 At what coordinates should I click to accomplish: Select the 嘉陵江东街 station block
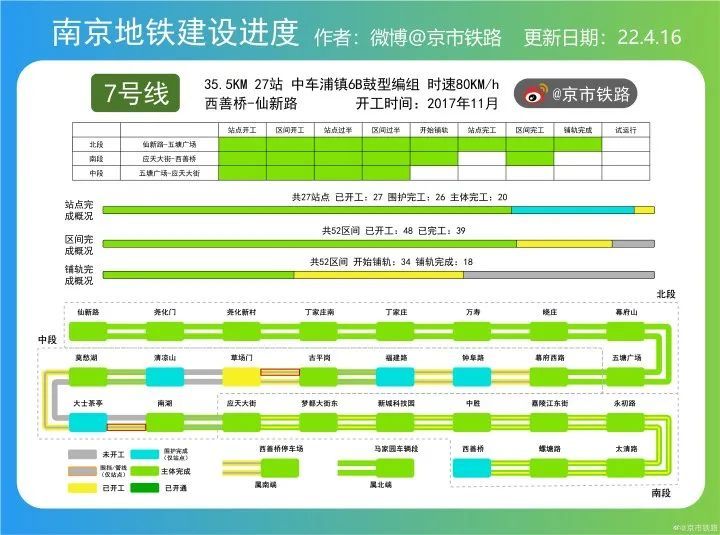coord(549,422)
